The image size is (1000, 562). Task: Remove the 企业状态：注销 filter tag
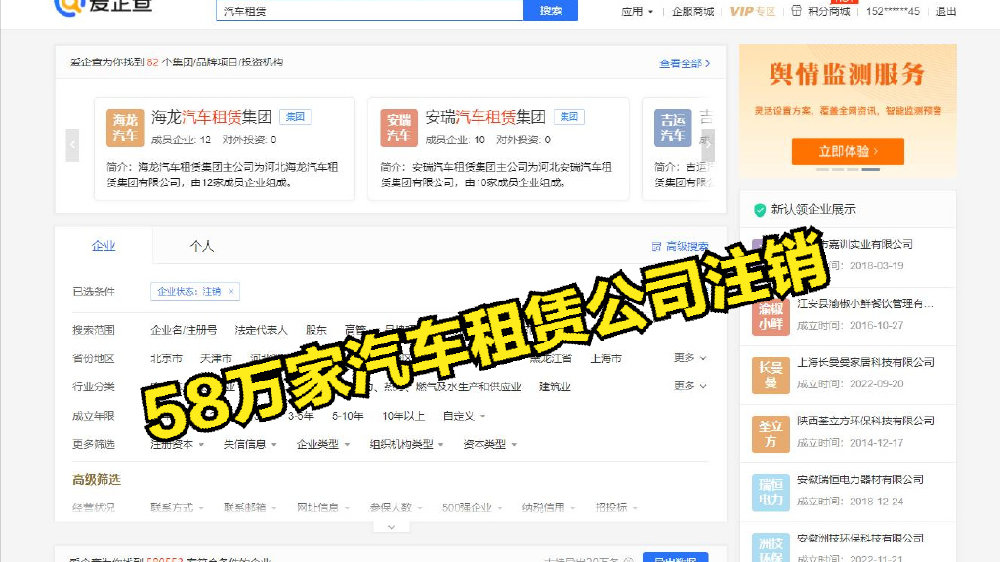coord(231,292)
